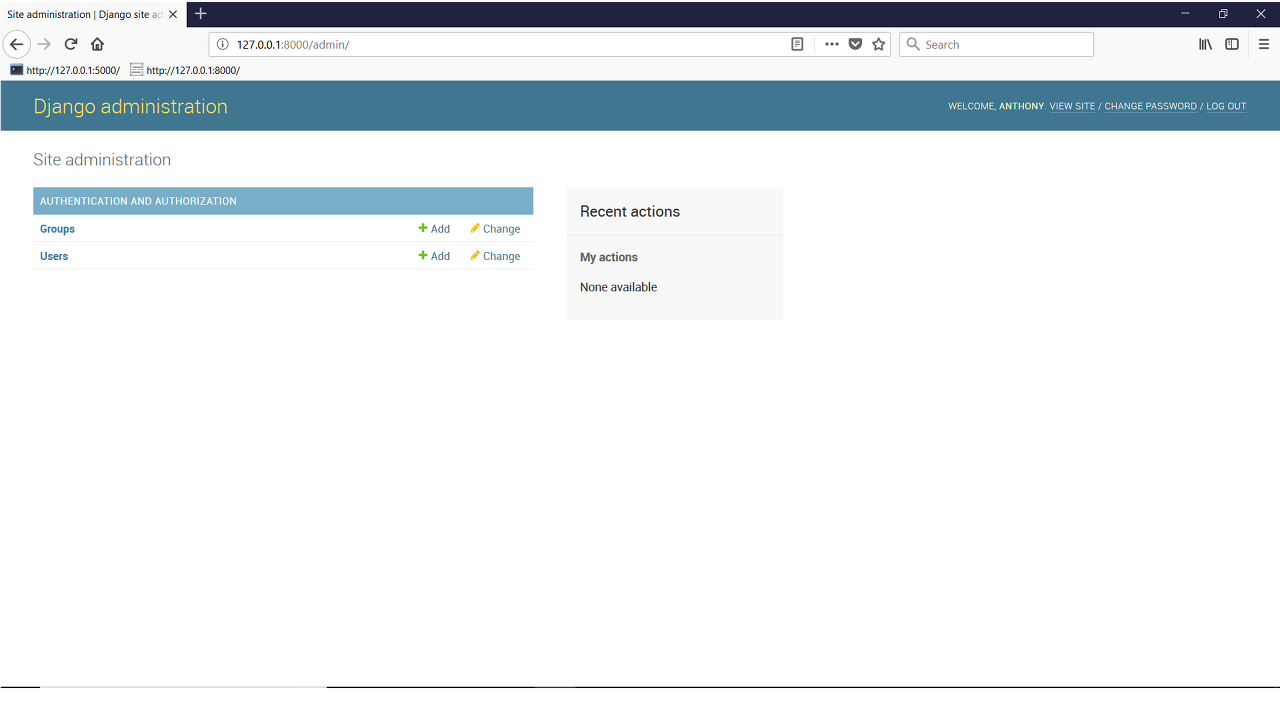Open the Library icon in toolbar
Viewport: 1280px width, 720px height.
[1206, 44]
